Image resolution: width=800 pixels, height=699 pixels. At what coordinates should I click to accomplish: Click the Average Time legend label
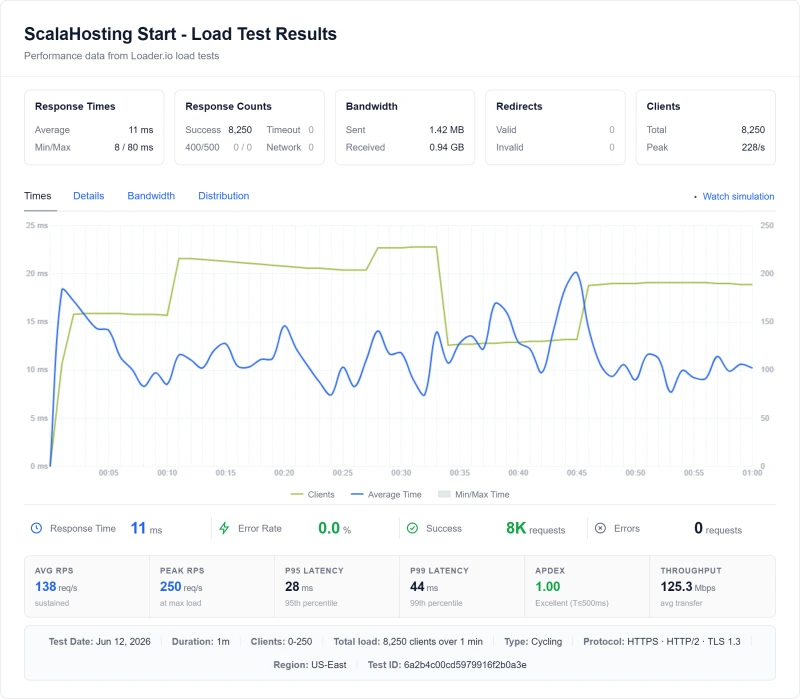coord(394,494)
